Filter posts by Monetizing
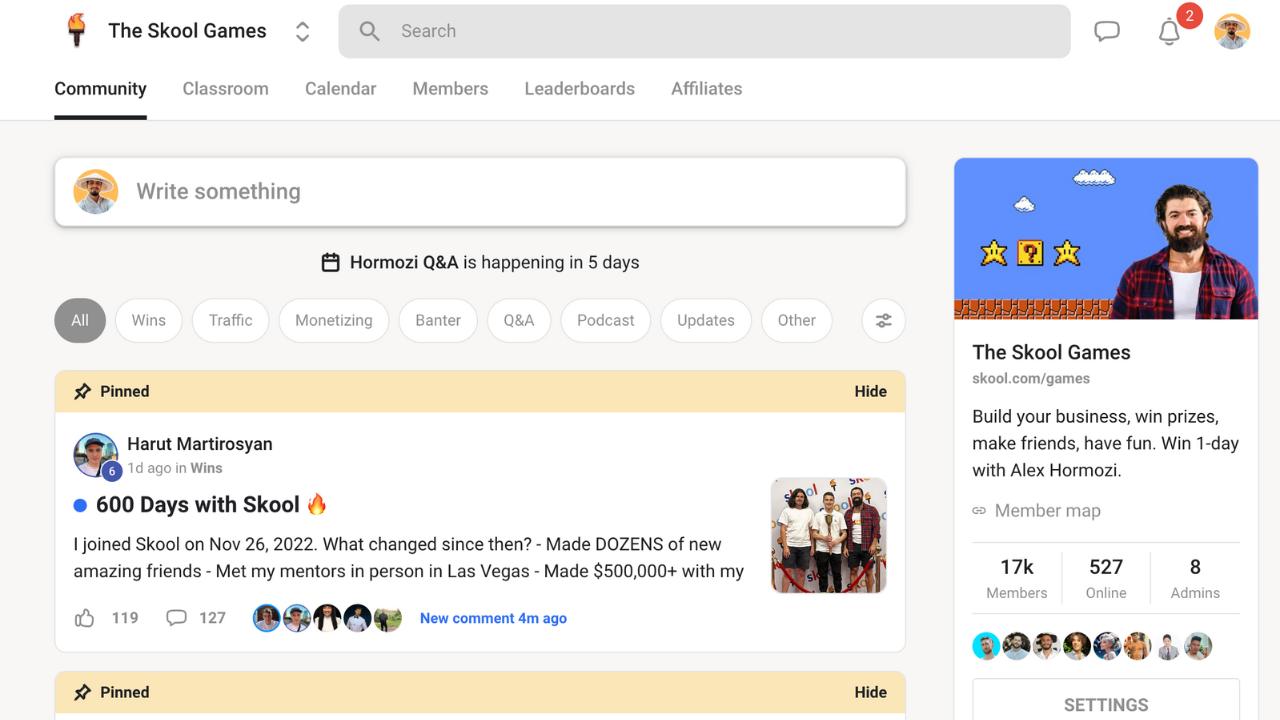Viewport: 1280px width, 720px height. tap(334, 320)
